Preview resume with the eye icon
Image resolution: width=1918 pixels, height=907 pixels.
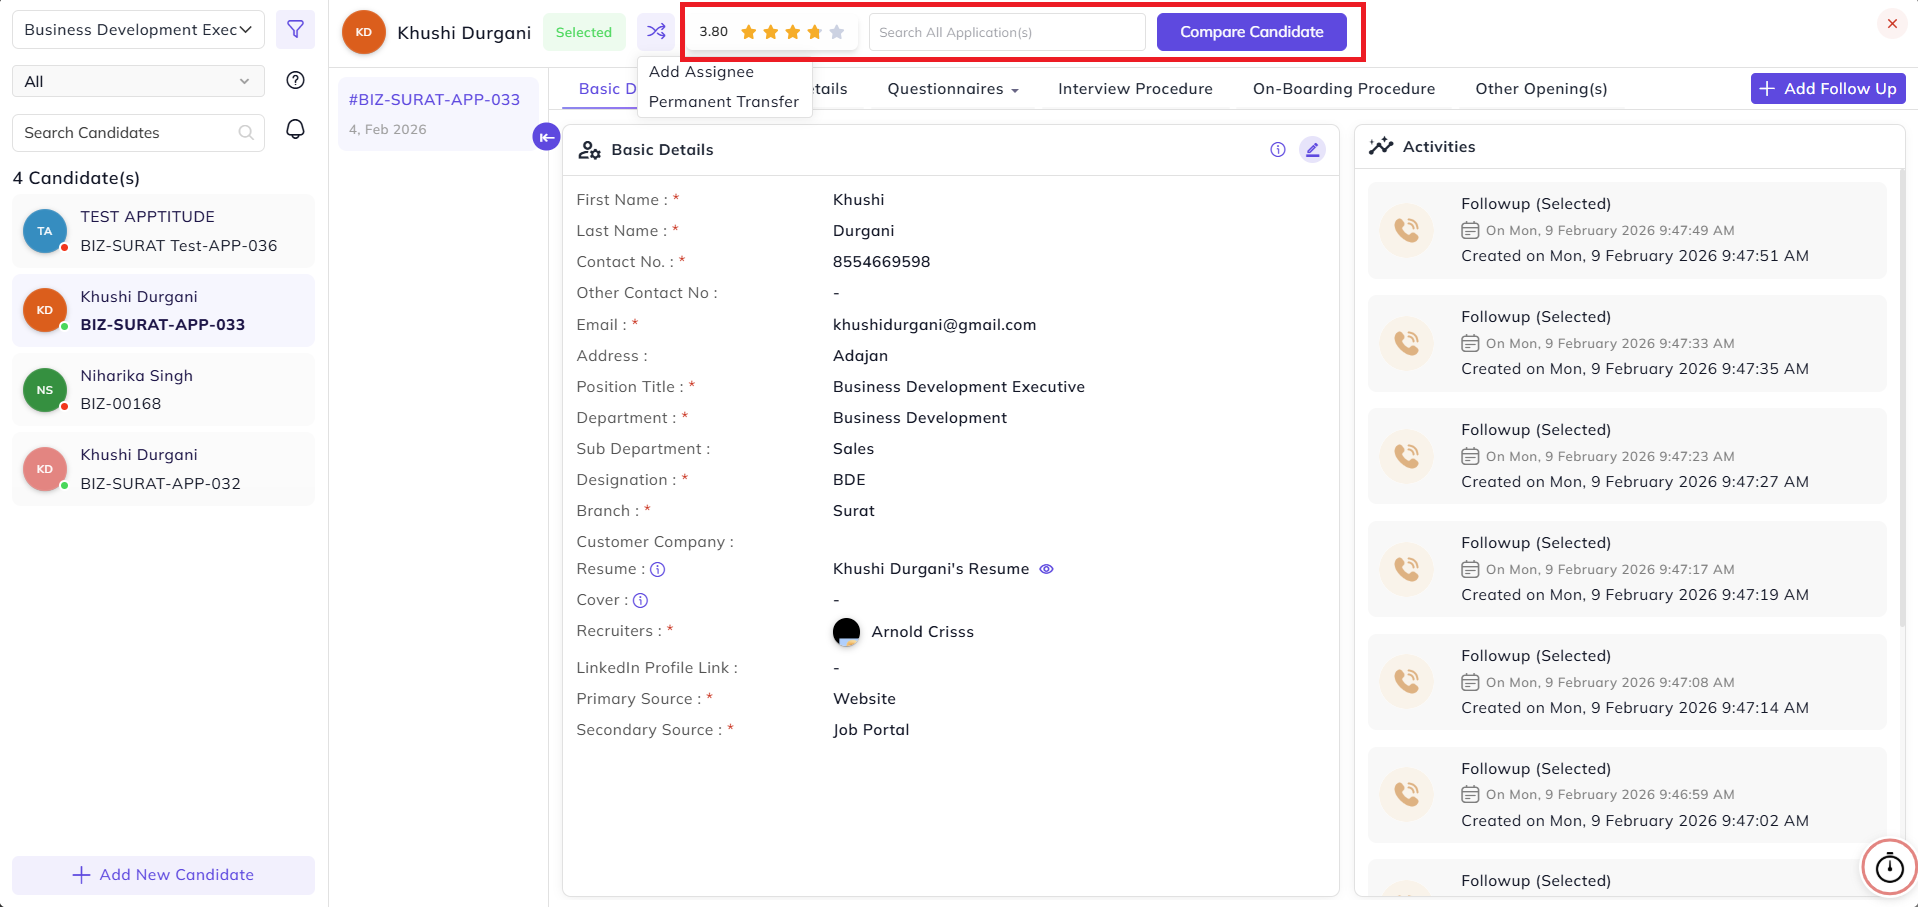tap(1046, 569)
